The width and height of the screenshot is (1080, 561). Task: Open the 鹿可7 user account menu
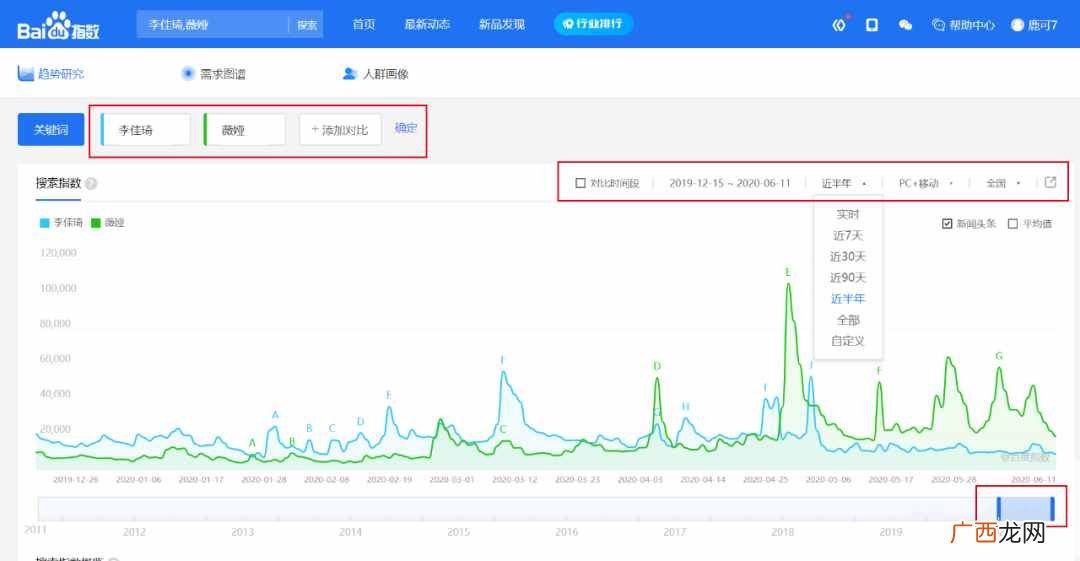pyautogui.click(x=1034, y=25)
